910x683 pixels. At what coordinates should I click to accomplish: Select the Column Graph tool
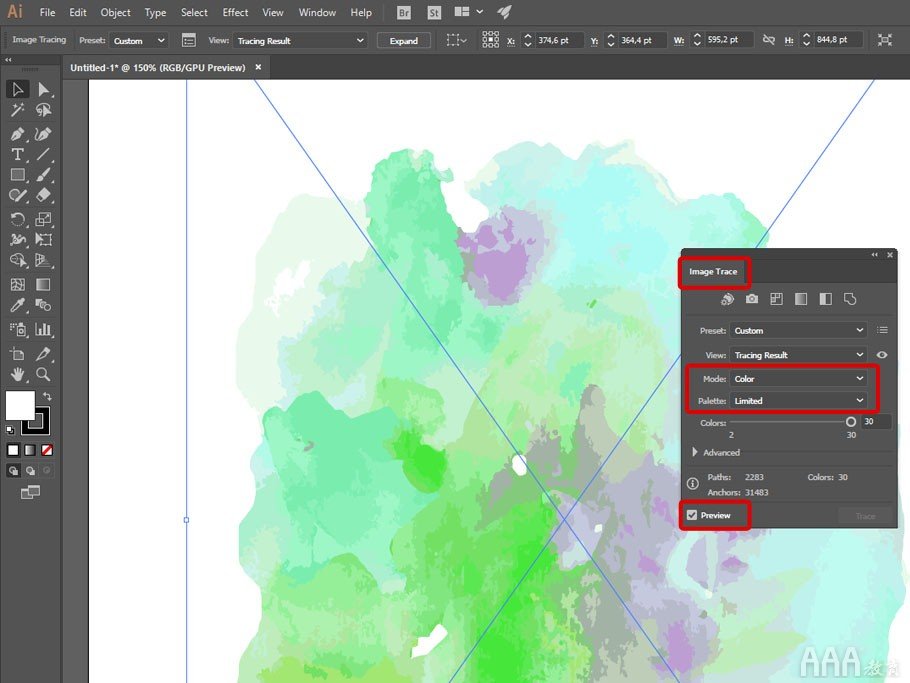click(x=44, y=330)
